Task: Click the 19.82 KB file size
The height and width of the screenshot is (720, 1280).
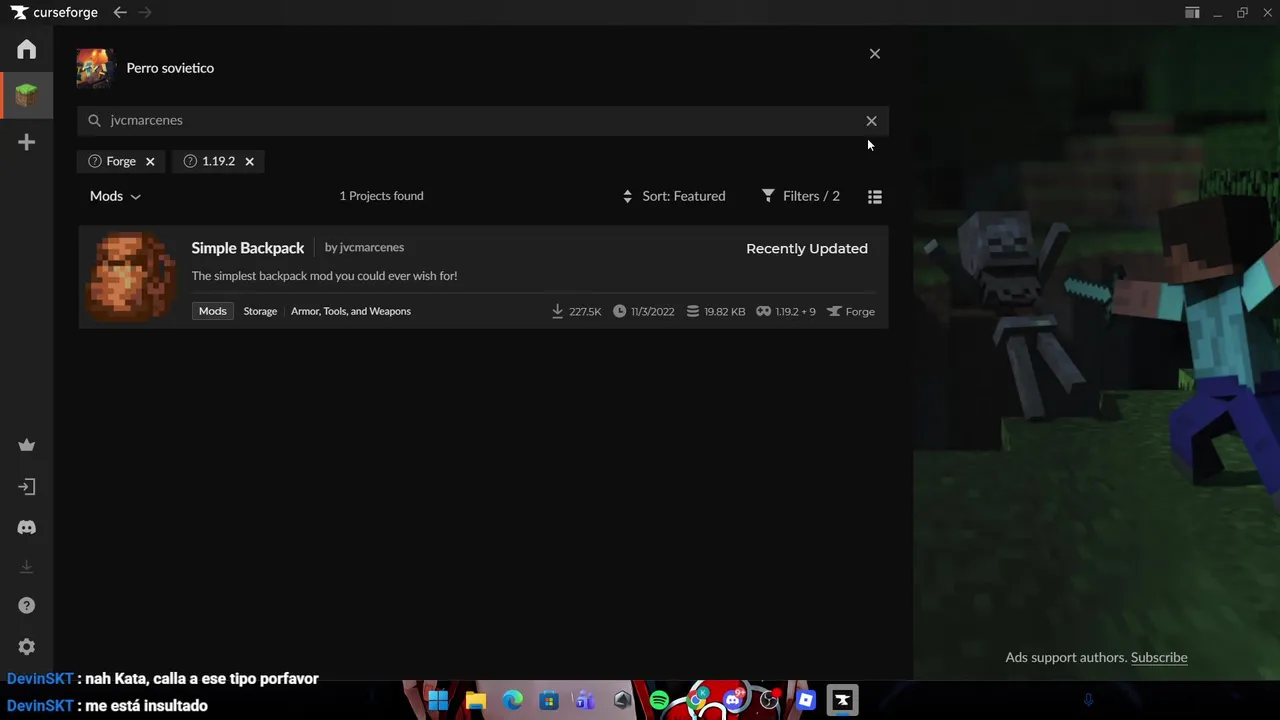Action: coord(716,311)
